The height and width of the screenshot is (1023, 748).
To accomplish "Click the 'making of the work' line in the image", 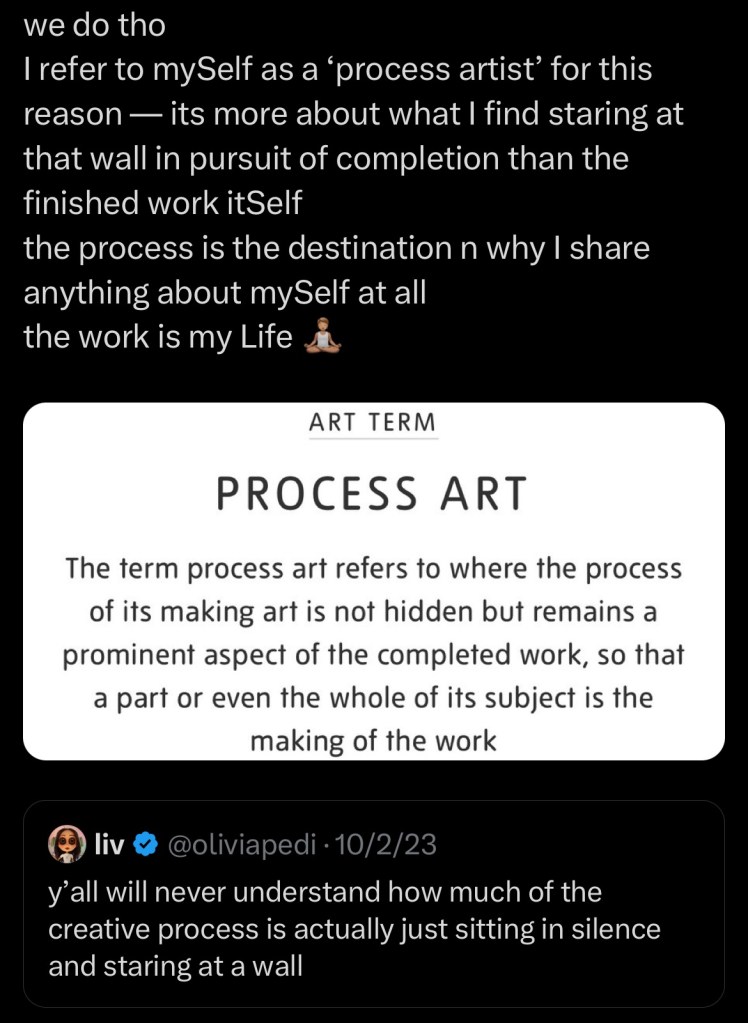I will pos(373,741).
